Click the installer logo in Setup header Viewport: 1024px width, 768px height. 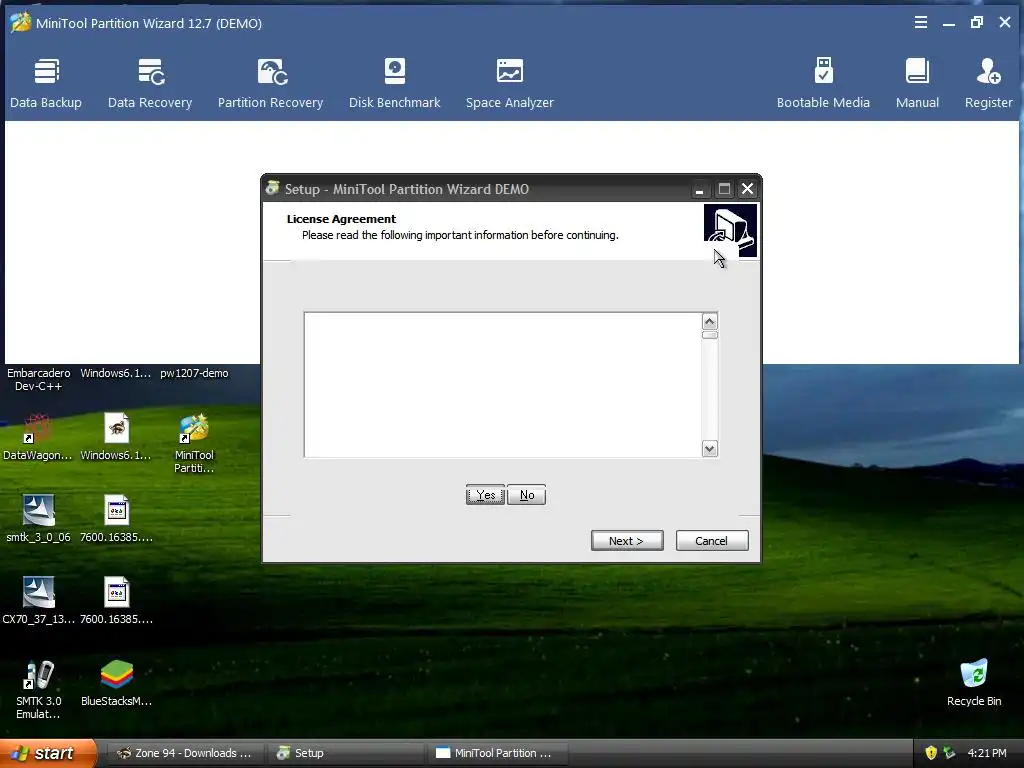730,231
